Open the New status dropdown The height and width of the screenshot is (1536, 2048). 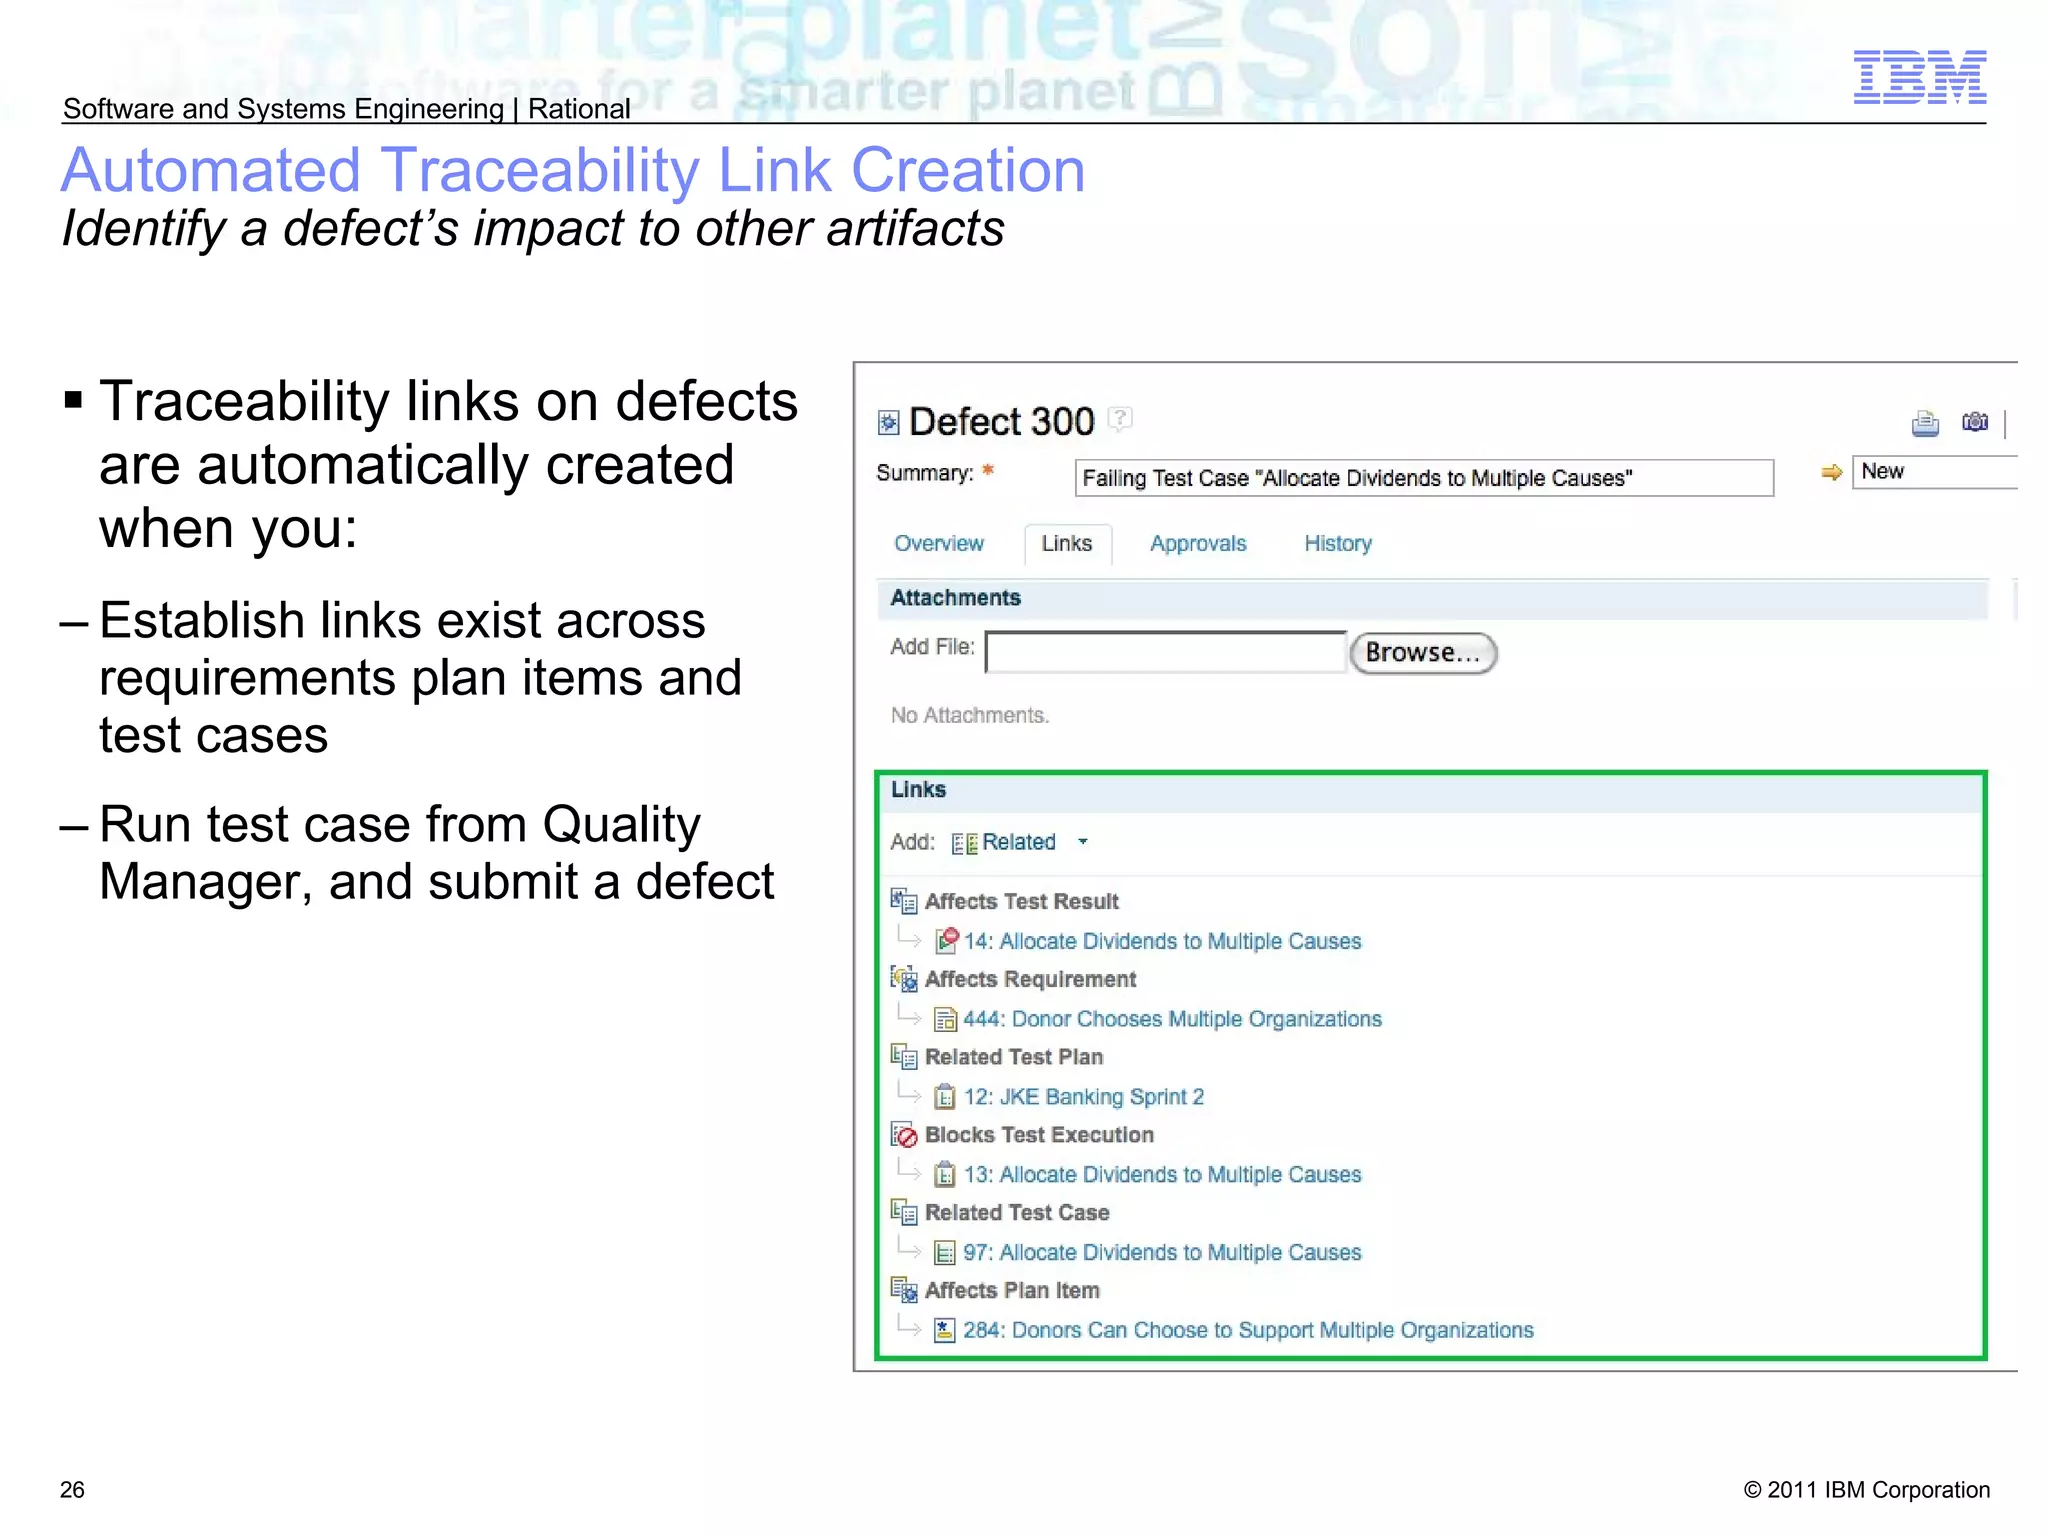tap(1935, 472)
